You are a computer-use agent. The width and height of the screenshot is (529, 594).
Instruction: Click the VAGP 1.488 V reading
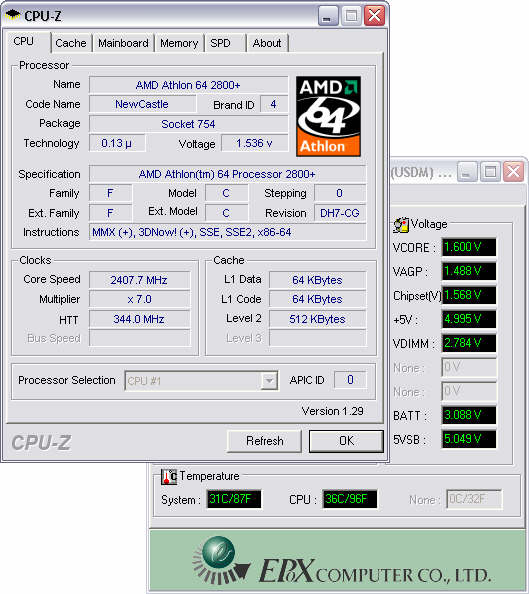pos(469,271)
